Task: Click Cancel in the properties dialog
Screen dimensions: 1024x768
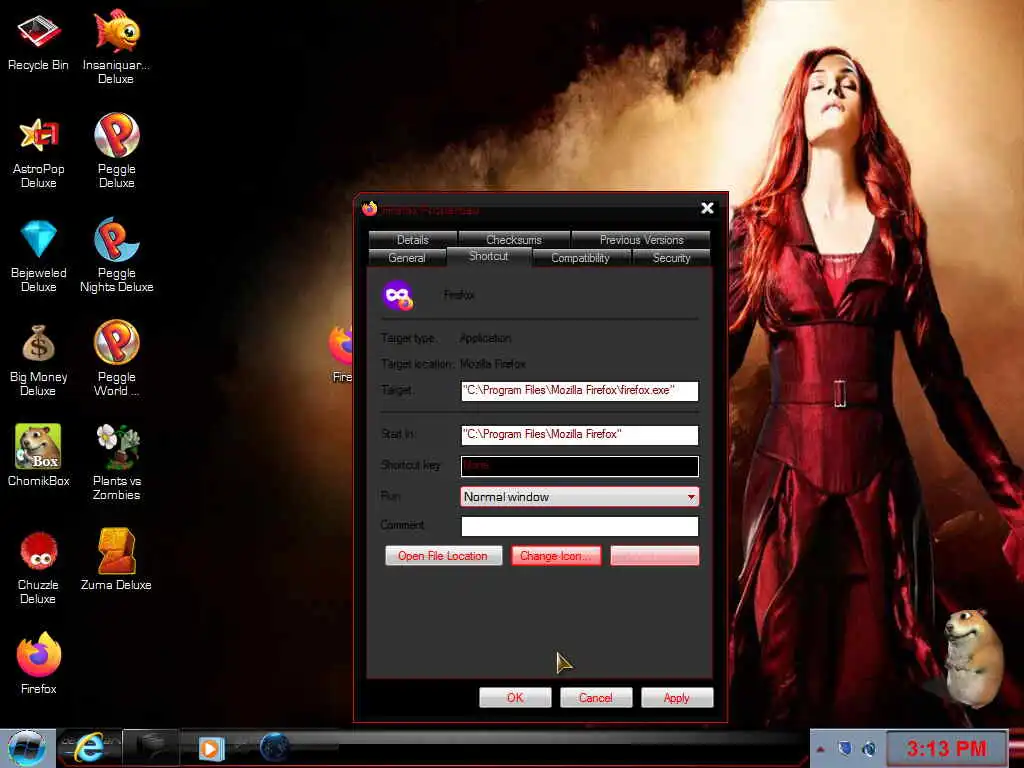Action: pos(596,697)
